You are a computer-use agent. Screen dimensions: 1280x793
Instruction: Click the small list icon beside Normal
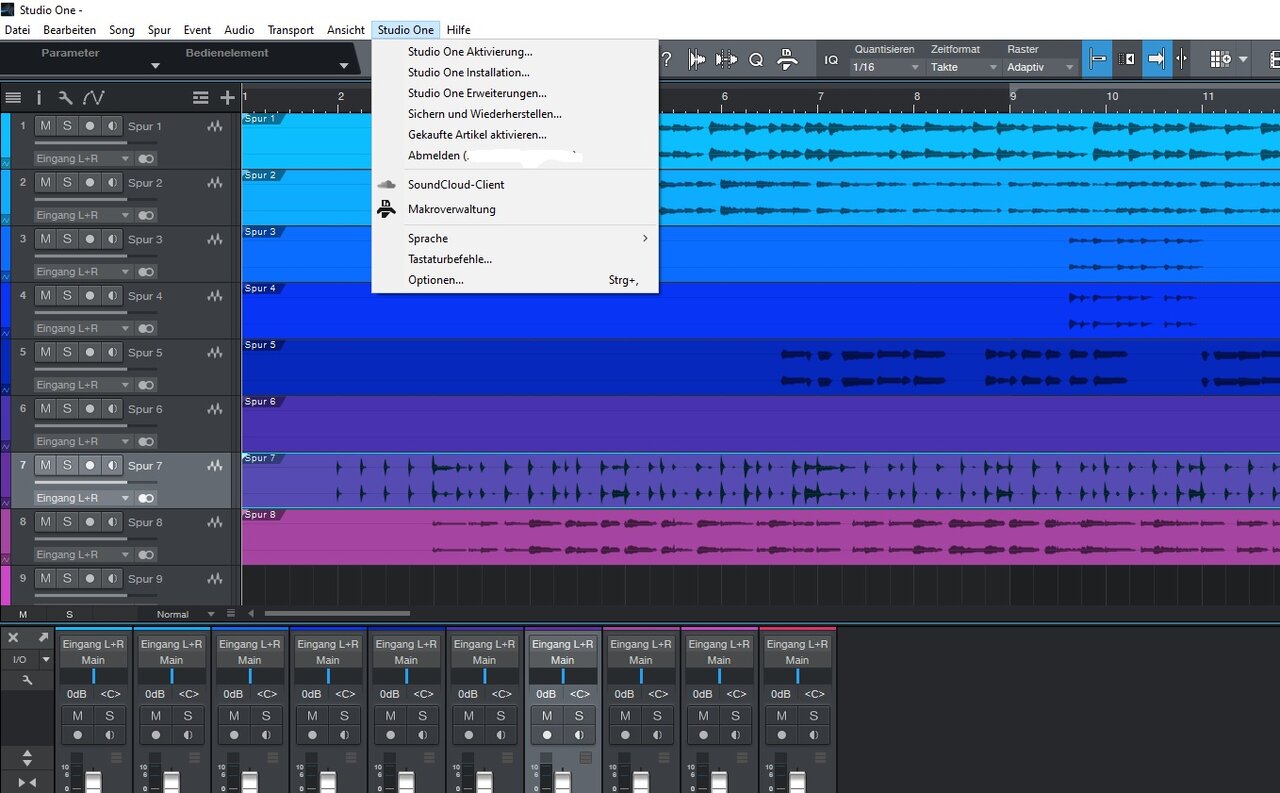[231, 614]
